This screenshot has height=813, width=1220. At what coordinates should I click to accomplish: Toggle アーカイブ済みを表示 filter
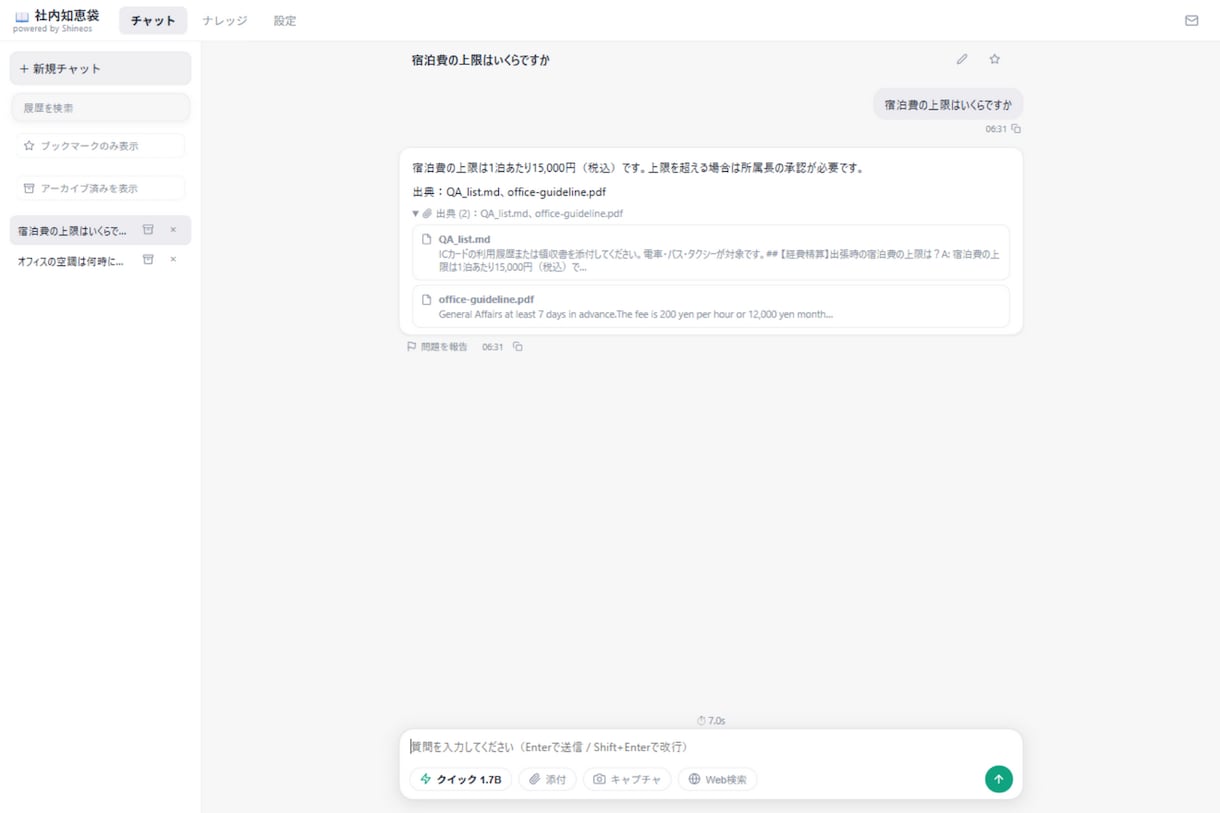coord(100,188)
